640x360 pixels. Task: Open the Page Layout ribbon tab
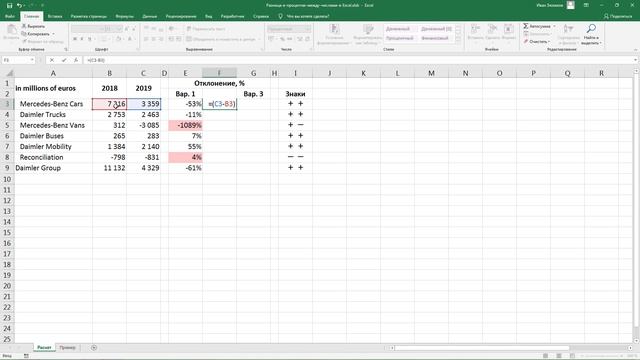[x=89, y=16]
